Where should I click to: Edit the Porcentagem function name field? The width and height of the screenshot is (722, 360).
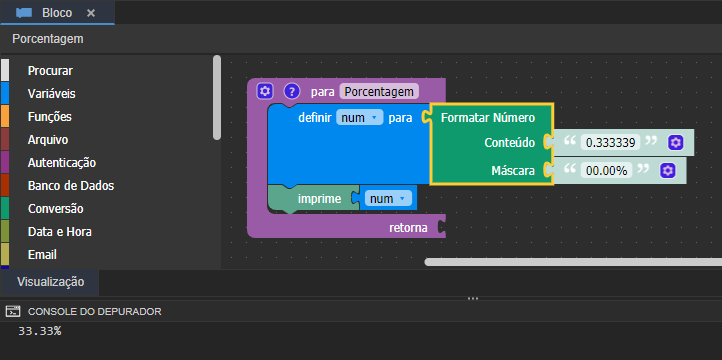(379, 92)
